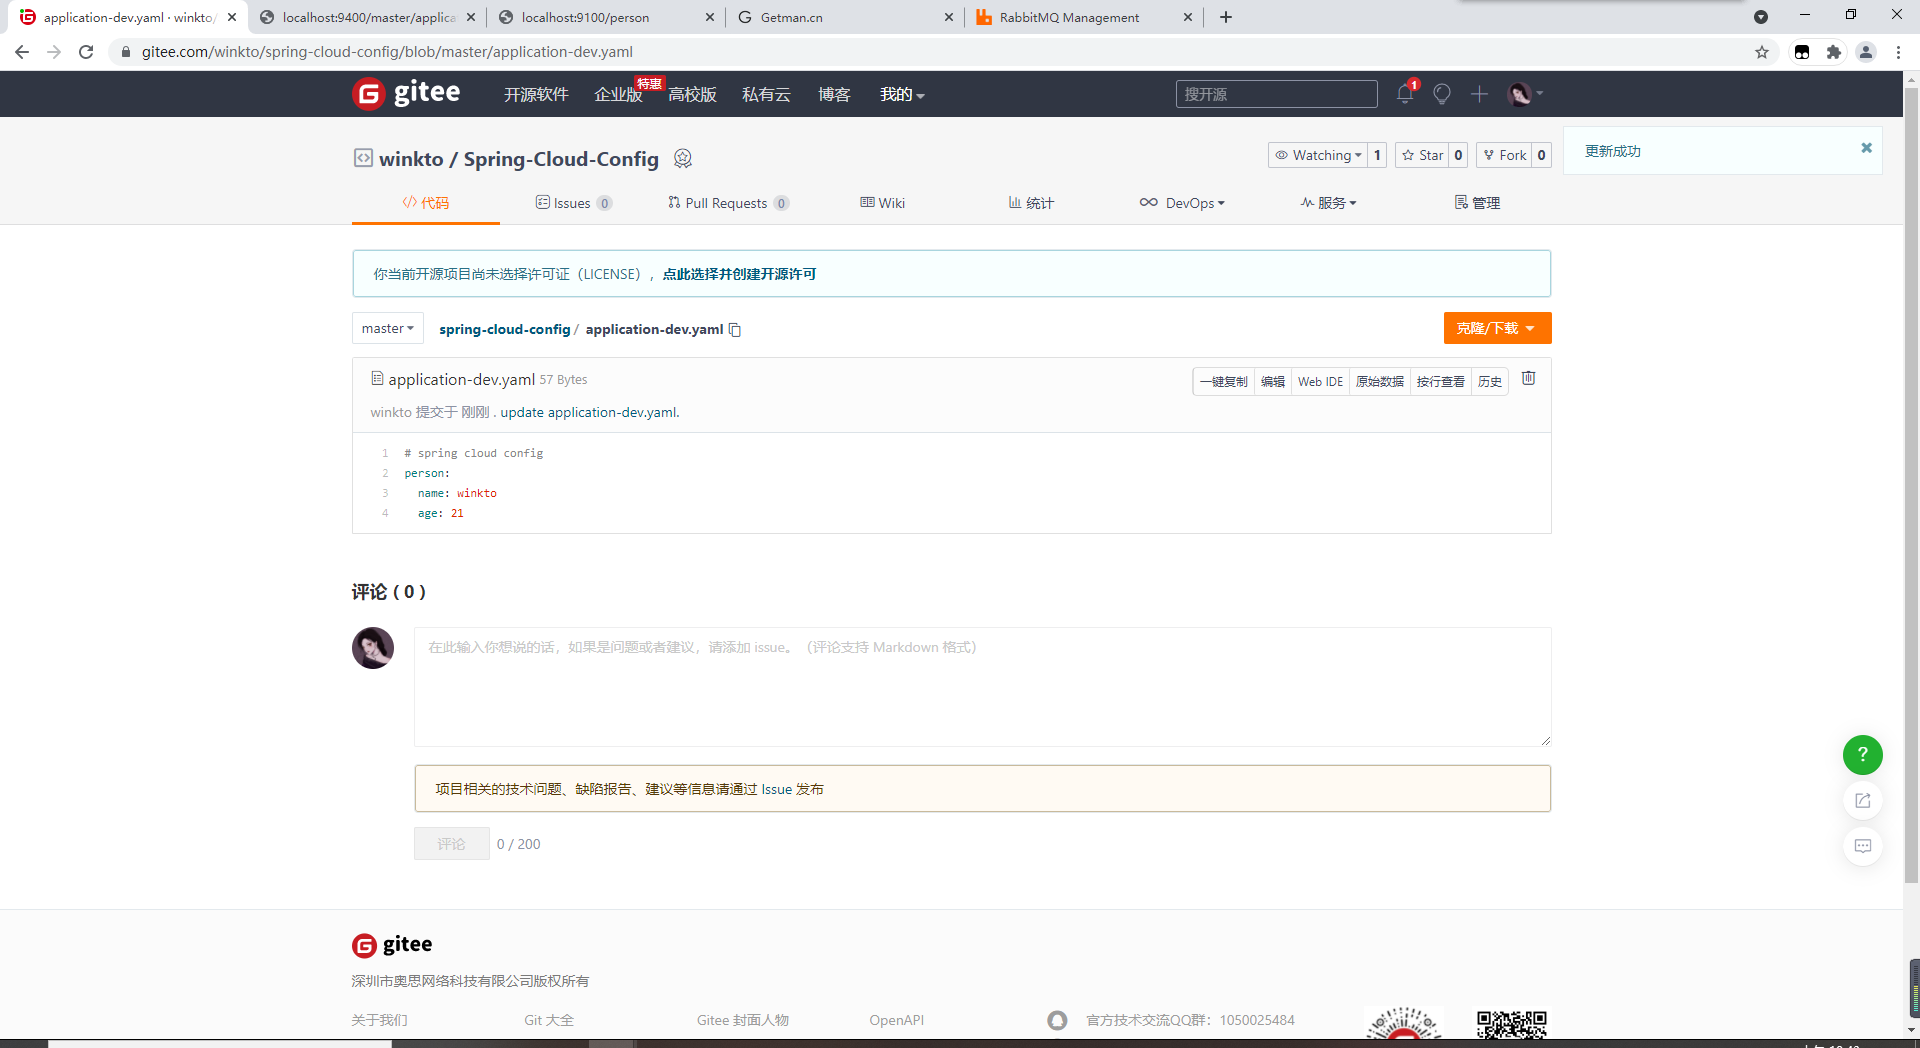Open the user avatar menu
The height and width of the screenshot is (1048, 1920).
pyautogui.click(x=1525, y=94)
